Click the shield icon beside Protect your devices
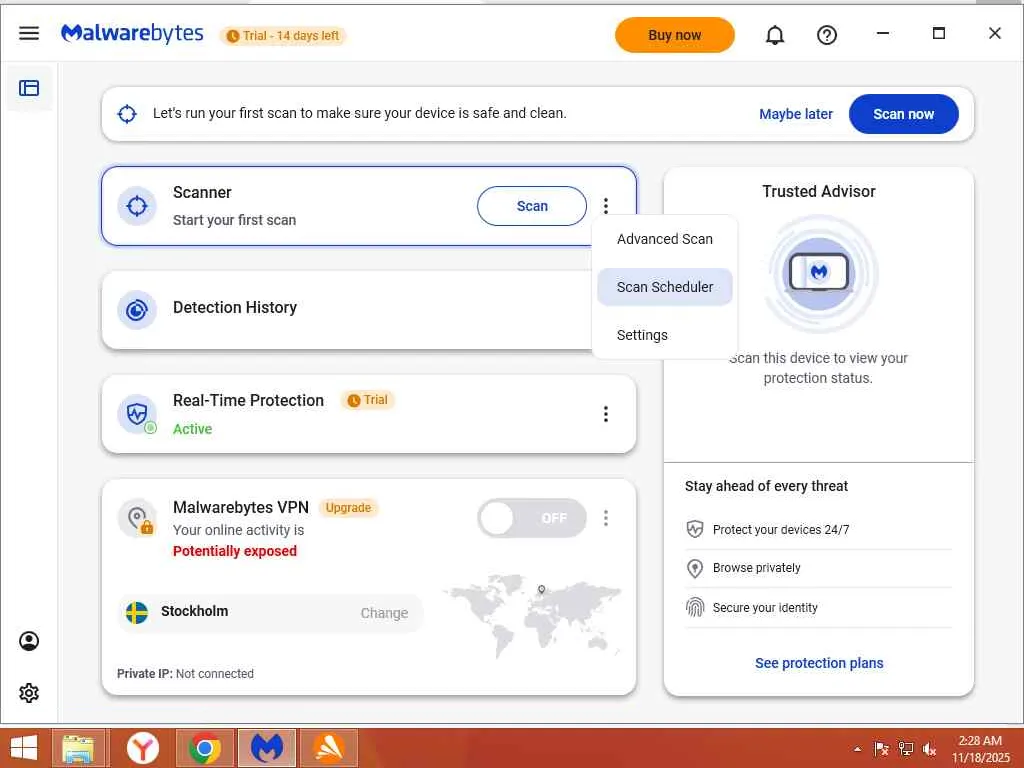Image resolution: width=1024 pixels, height=768 pixels. pyautogui.click(x=695, y=529)
